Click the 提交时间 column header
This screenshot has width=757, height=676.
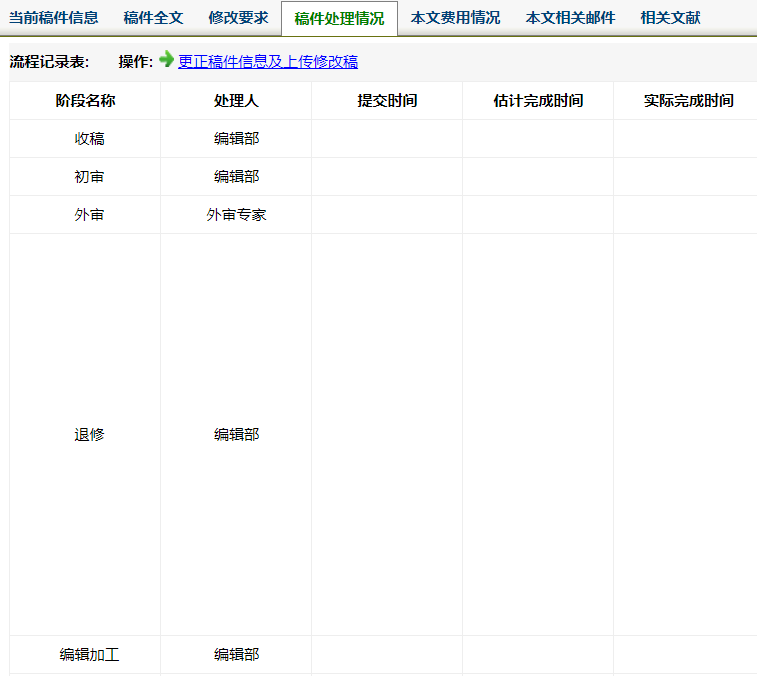click(387, 100)
